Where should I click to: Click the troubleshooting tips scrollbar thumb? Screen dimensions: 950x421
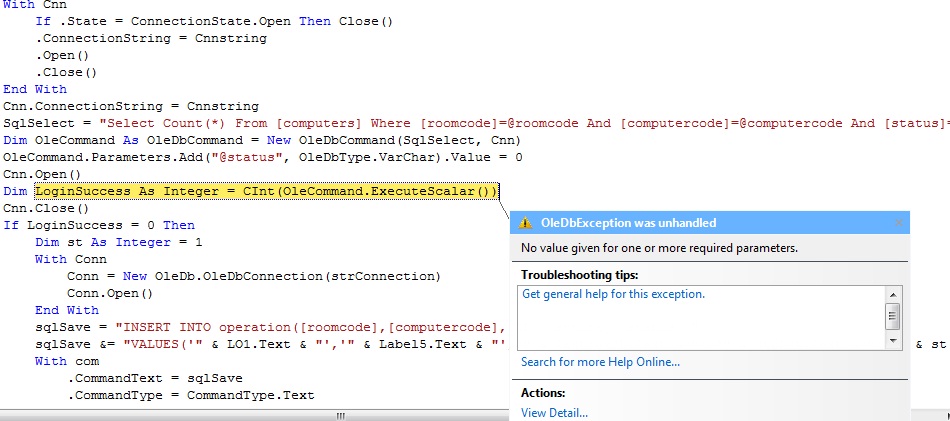[x=893, y=316]
